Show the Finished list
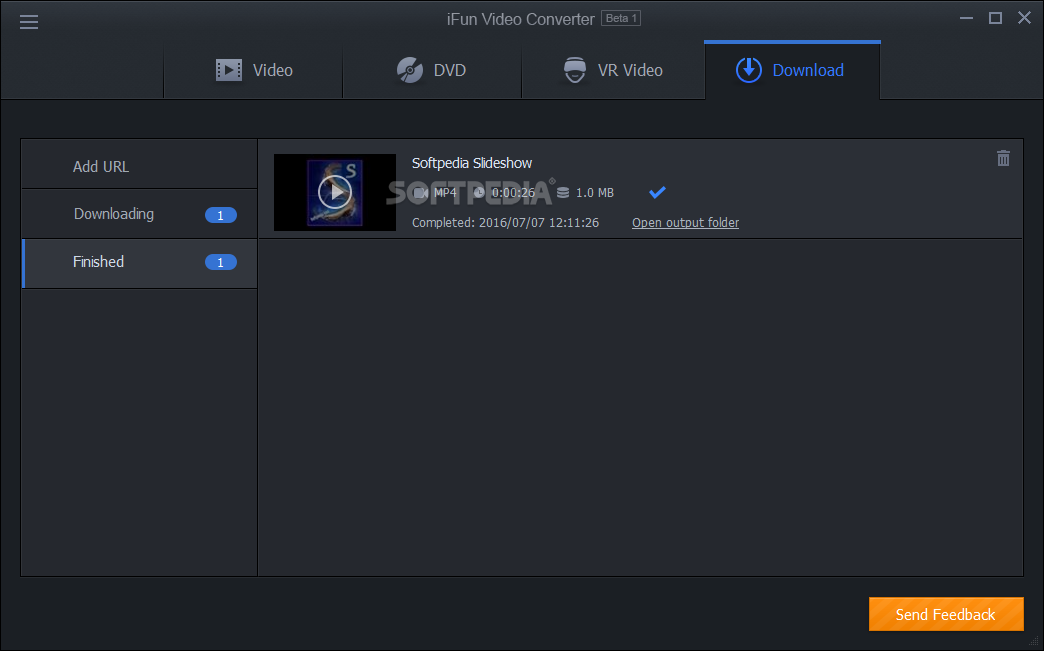Image resolution: width=1044 pixels, height=651 pixels. coord(139,262)
